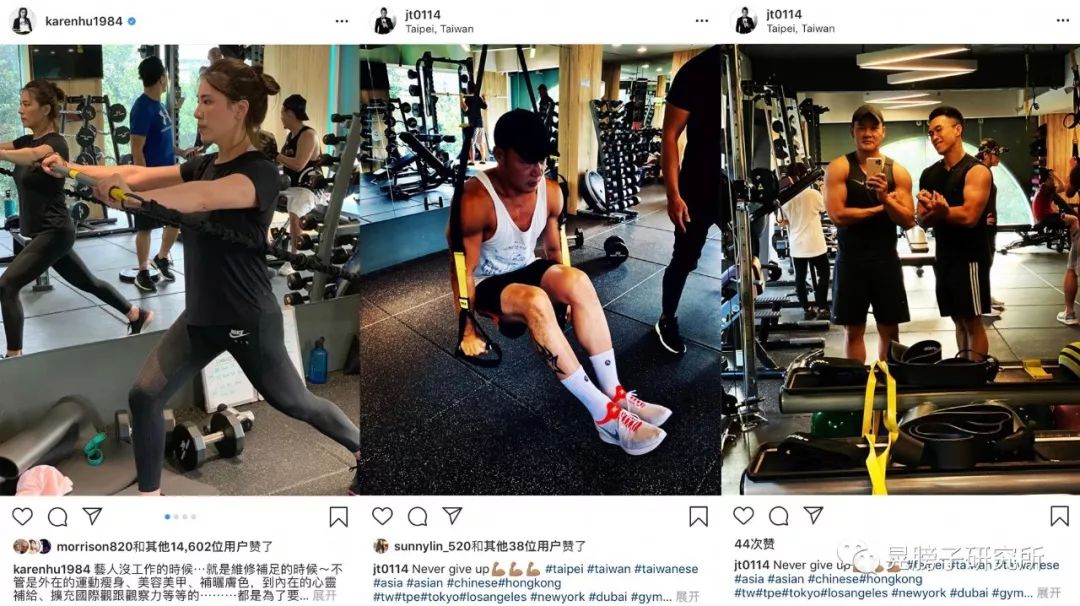Open three-dot menu on middle jt0114 post
Screen dimensions: 1080x606
(702, 21)
